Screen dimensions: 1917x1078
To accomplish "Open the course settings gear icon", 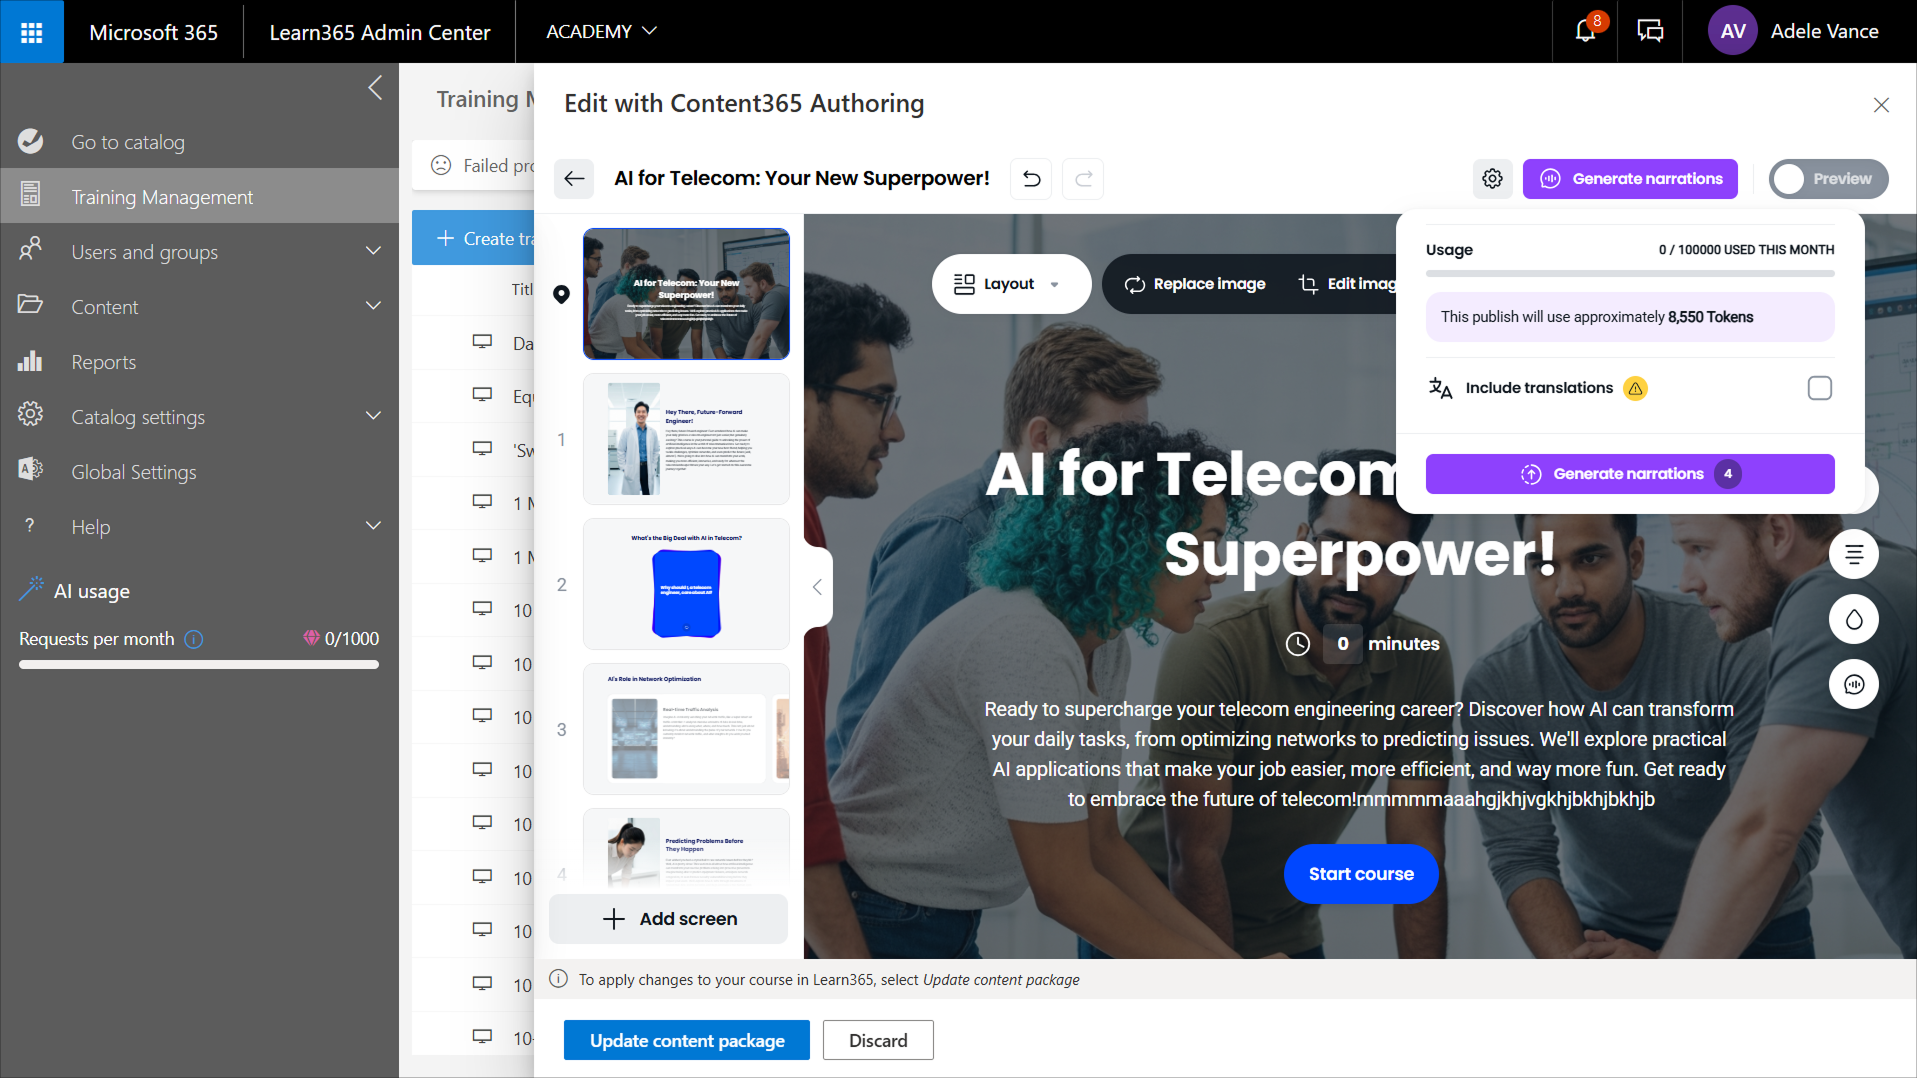I will pyautogui.click(x=1492, y=179).
